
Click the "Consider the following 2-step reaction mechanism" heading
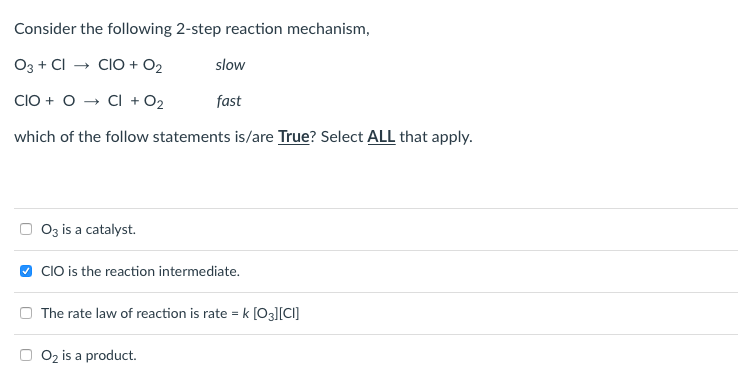click(192, 29)
